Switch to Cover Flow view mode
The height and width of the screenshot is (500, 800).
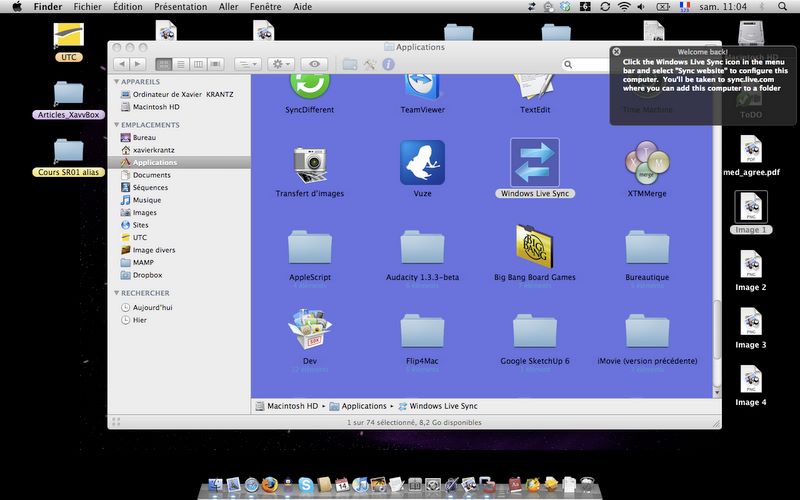coord(216,64)
